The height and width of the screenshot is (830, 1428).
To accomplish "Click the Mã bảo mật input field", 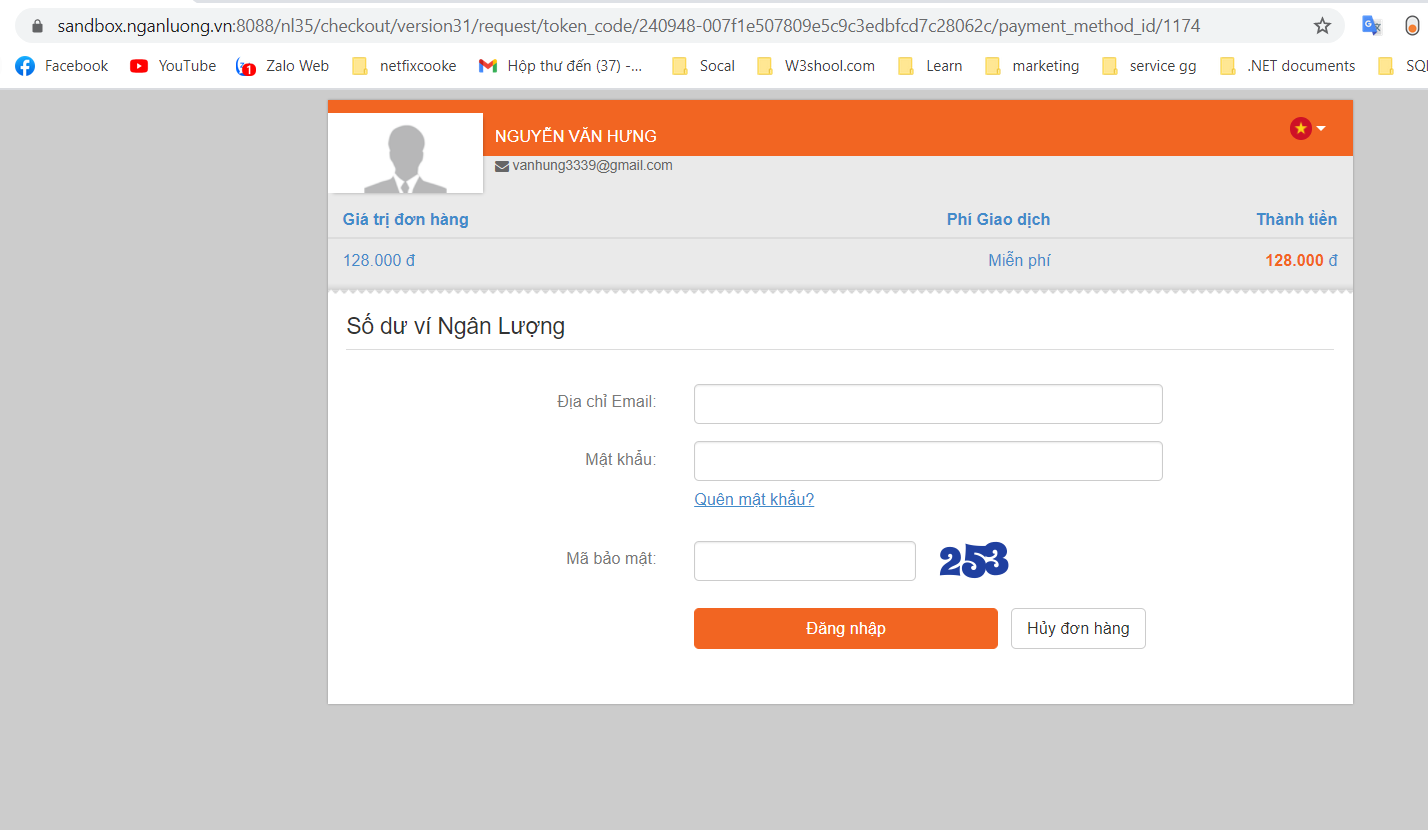I will pos(805,561).
